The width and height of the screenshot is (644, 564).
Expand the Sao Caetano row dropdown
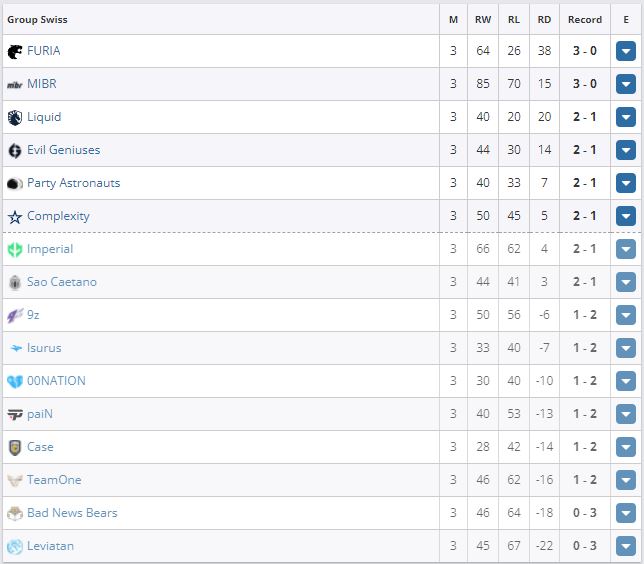pos(626,283)
